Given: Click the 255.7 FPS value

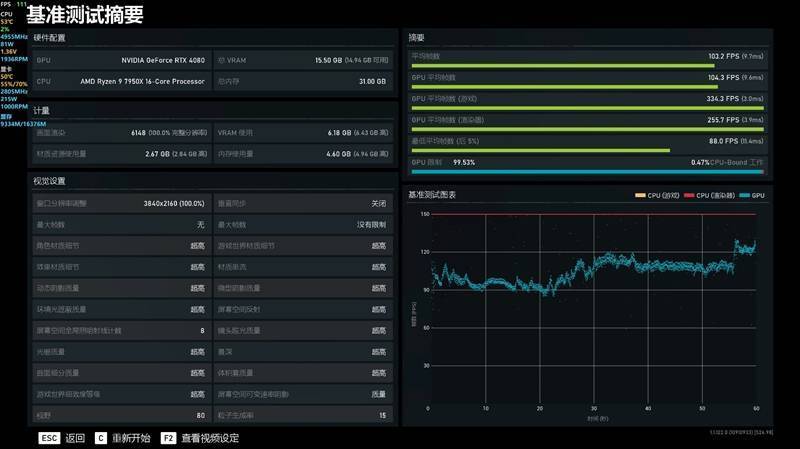Looking at the screenshot, I should pyautogui.click(x=723, y=120).
